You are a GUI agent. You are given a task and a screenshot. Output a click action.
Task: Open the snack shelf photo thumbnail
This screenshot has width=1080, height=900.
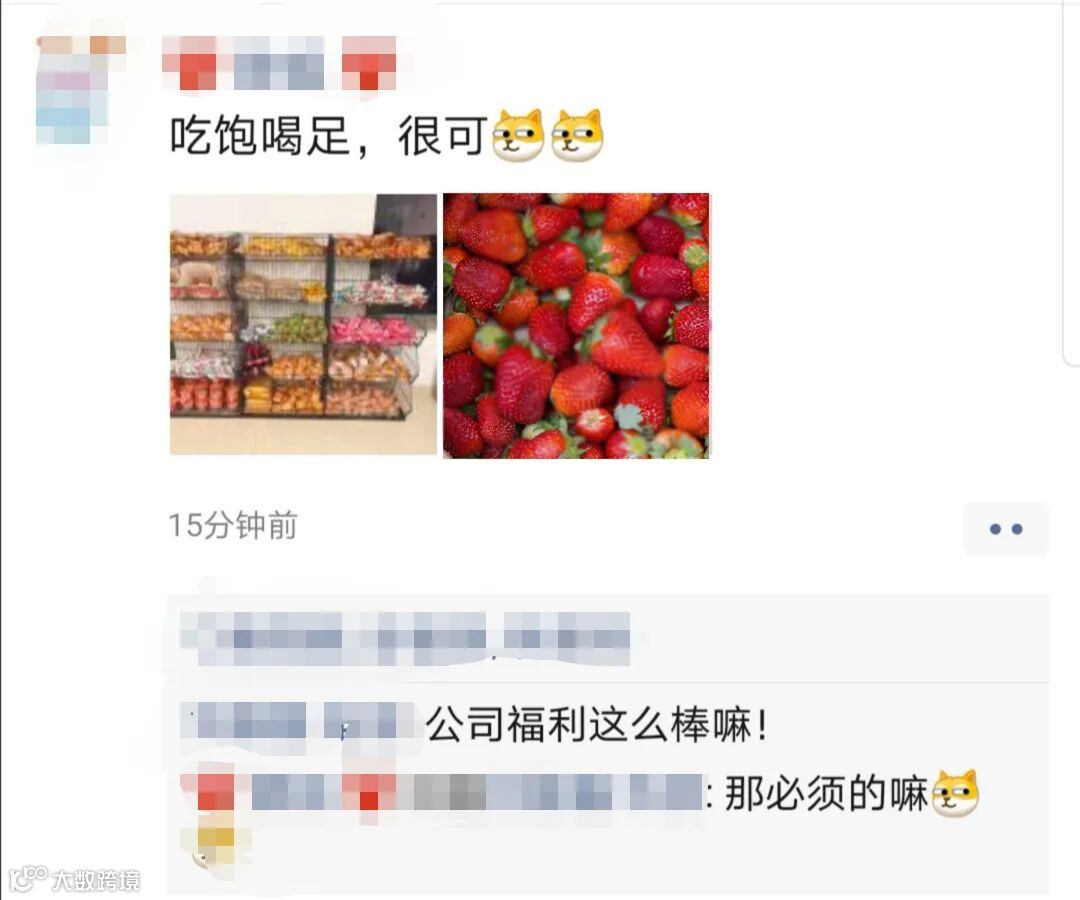tap(303, 324)
